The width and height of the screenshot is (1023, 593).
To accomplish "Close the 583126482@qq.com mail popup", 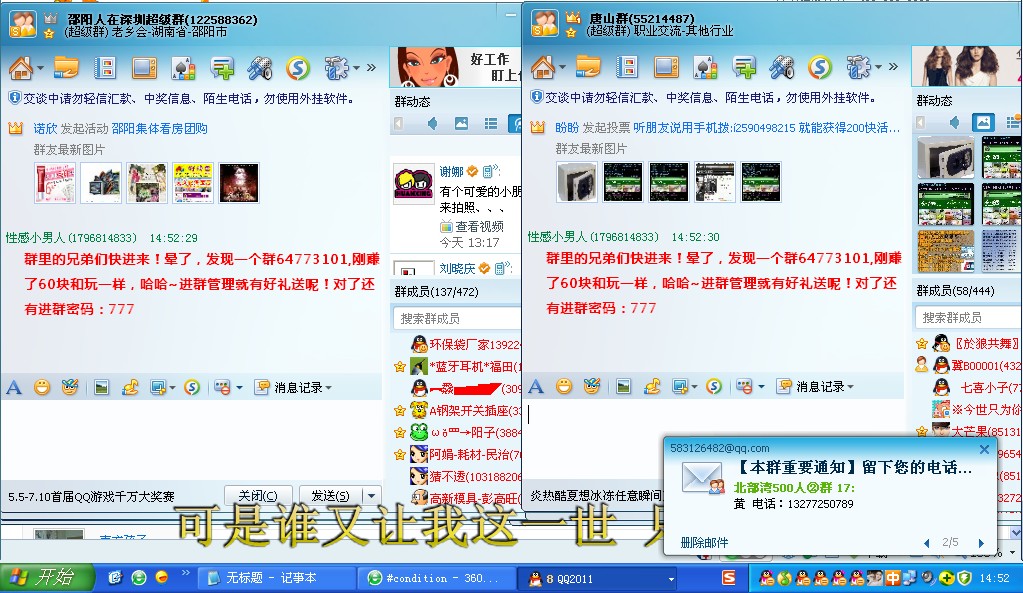I will pyautogui.click(x=984, y=449).
